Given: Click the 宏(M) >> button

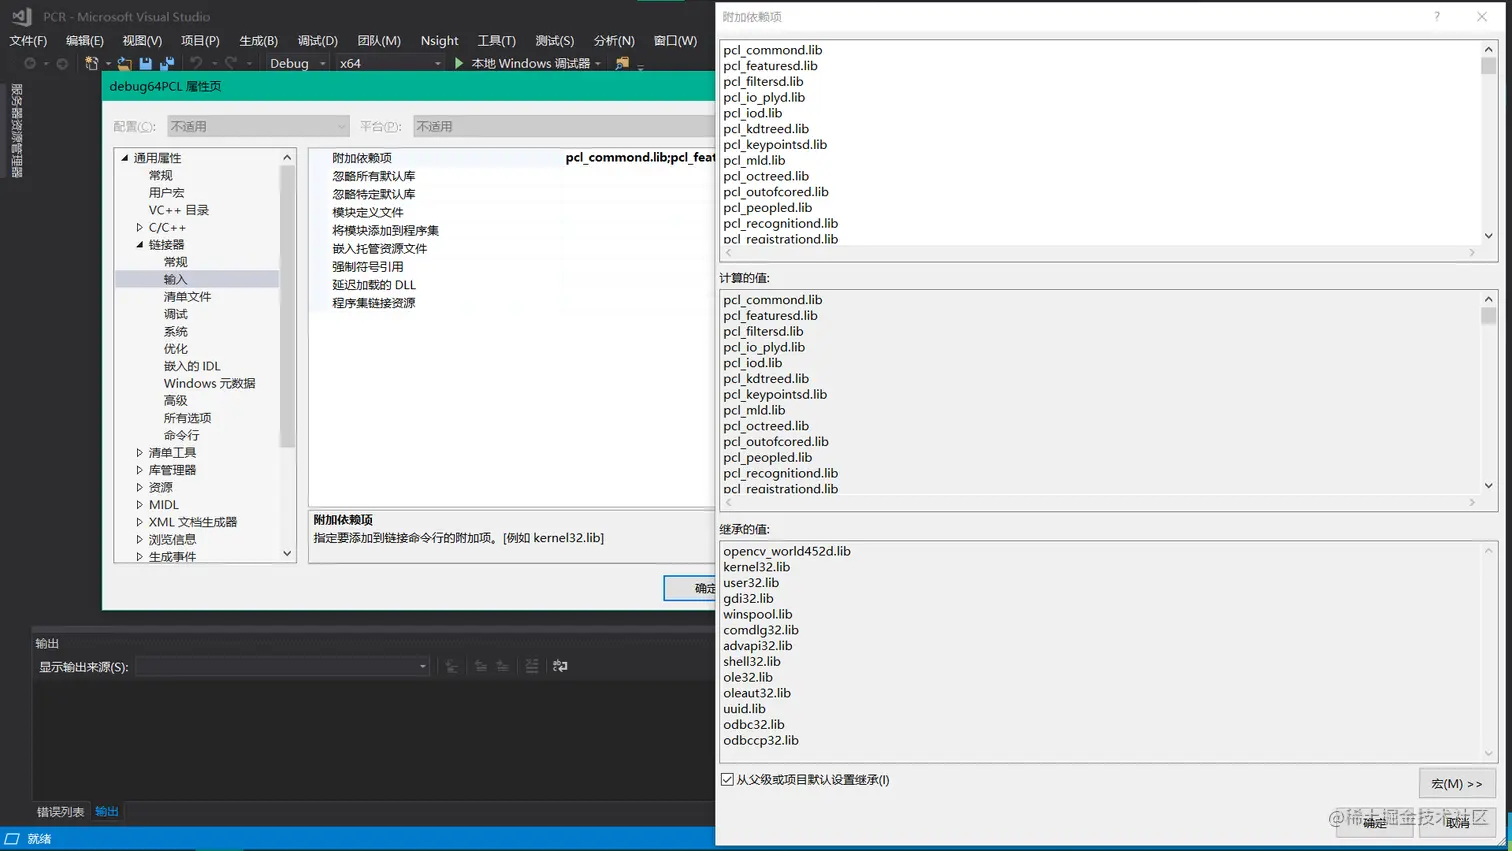Looking at the screenshot, I should pyautogui.click(x=1457, y=783).
